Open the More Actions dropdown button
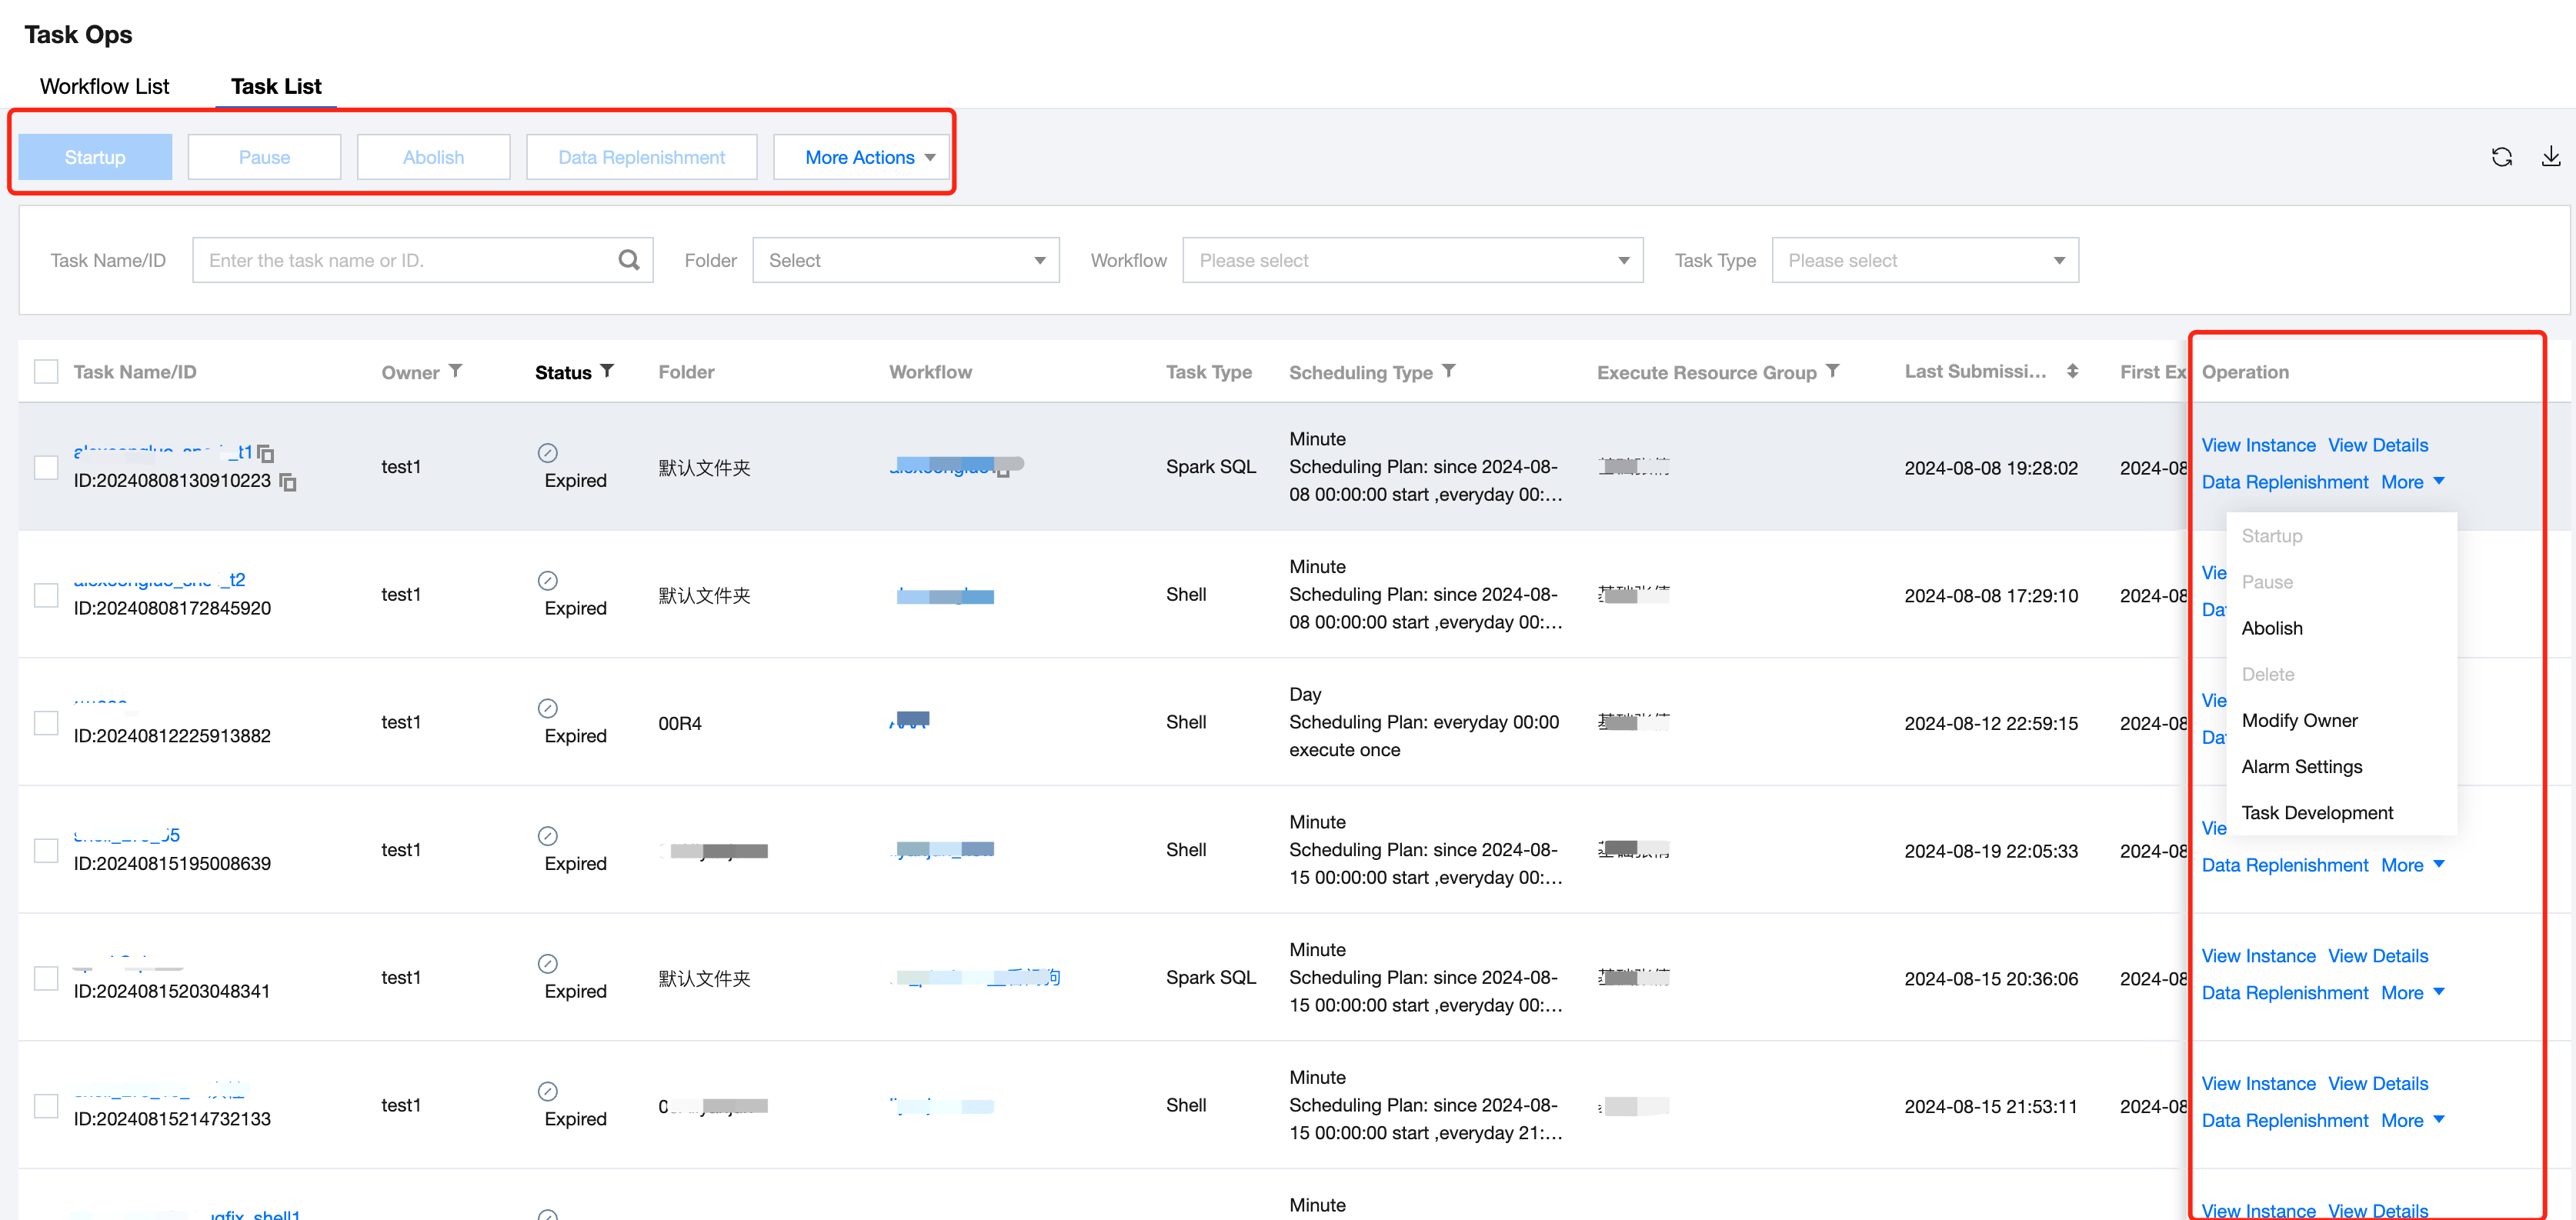 [x=860, y=157]
